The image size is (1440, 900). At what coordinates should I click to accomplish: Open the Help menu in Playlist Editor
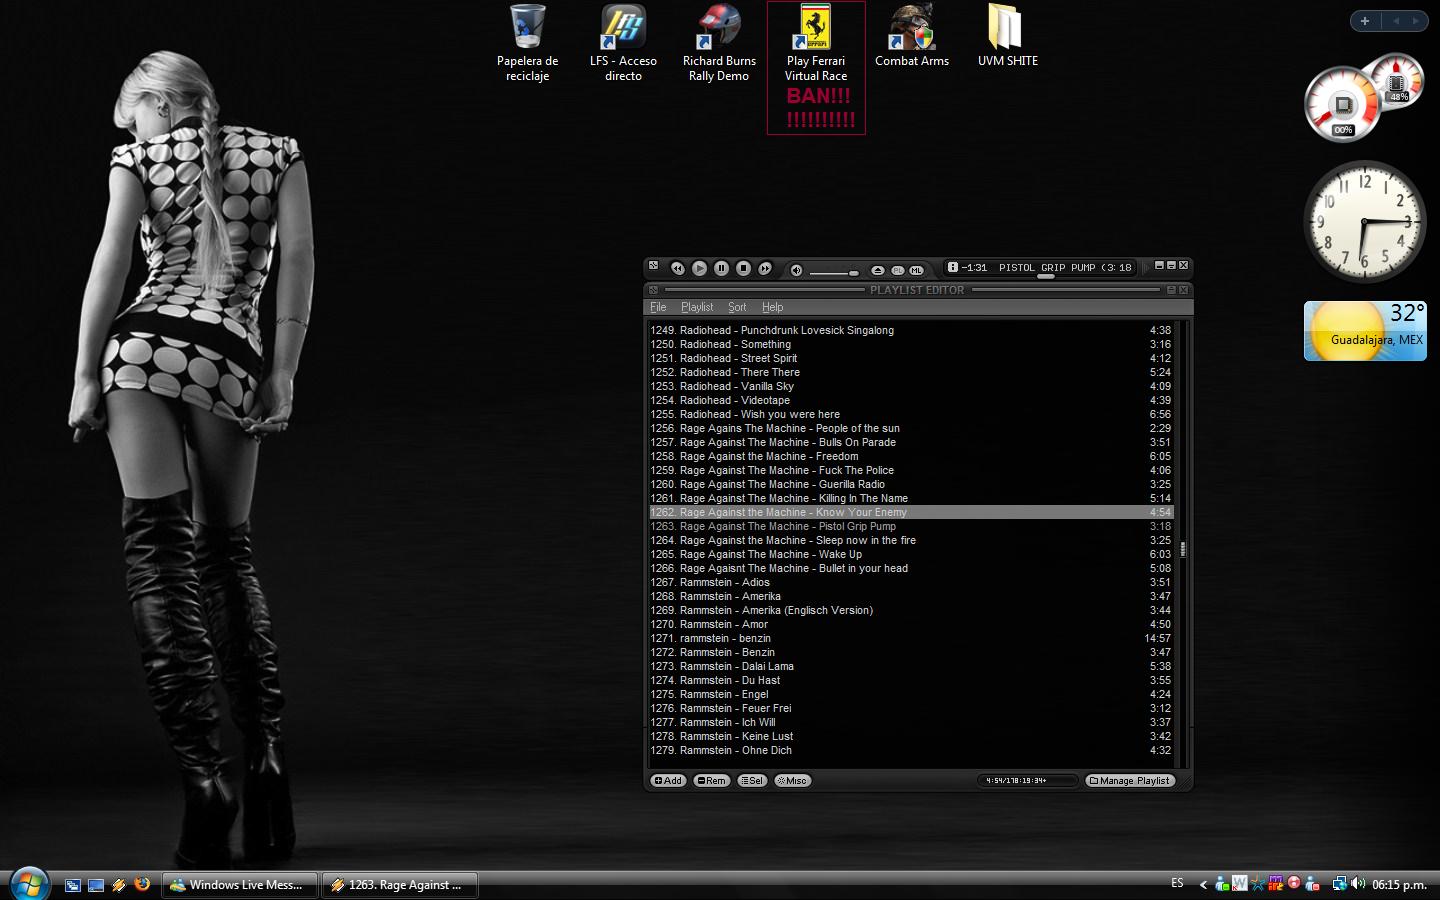[x=772, y=307]
